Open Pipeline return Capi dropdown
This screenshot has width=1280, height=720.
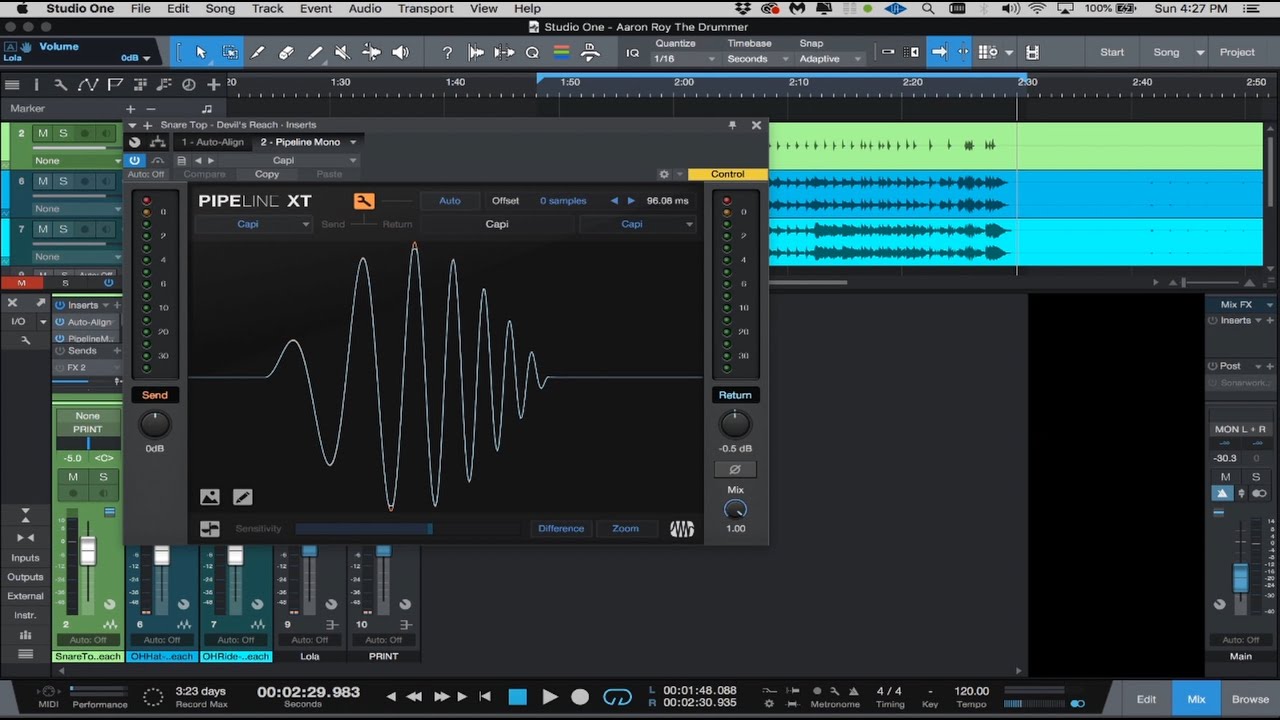(638, 224)
